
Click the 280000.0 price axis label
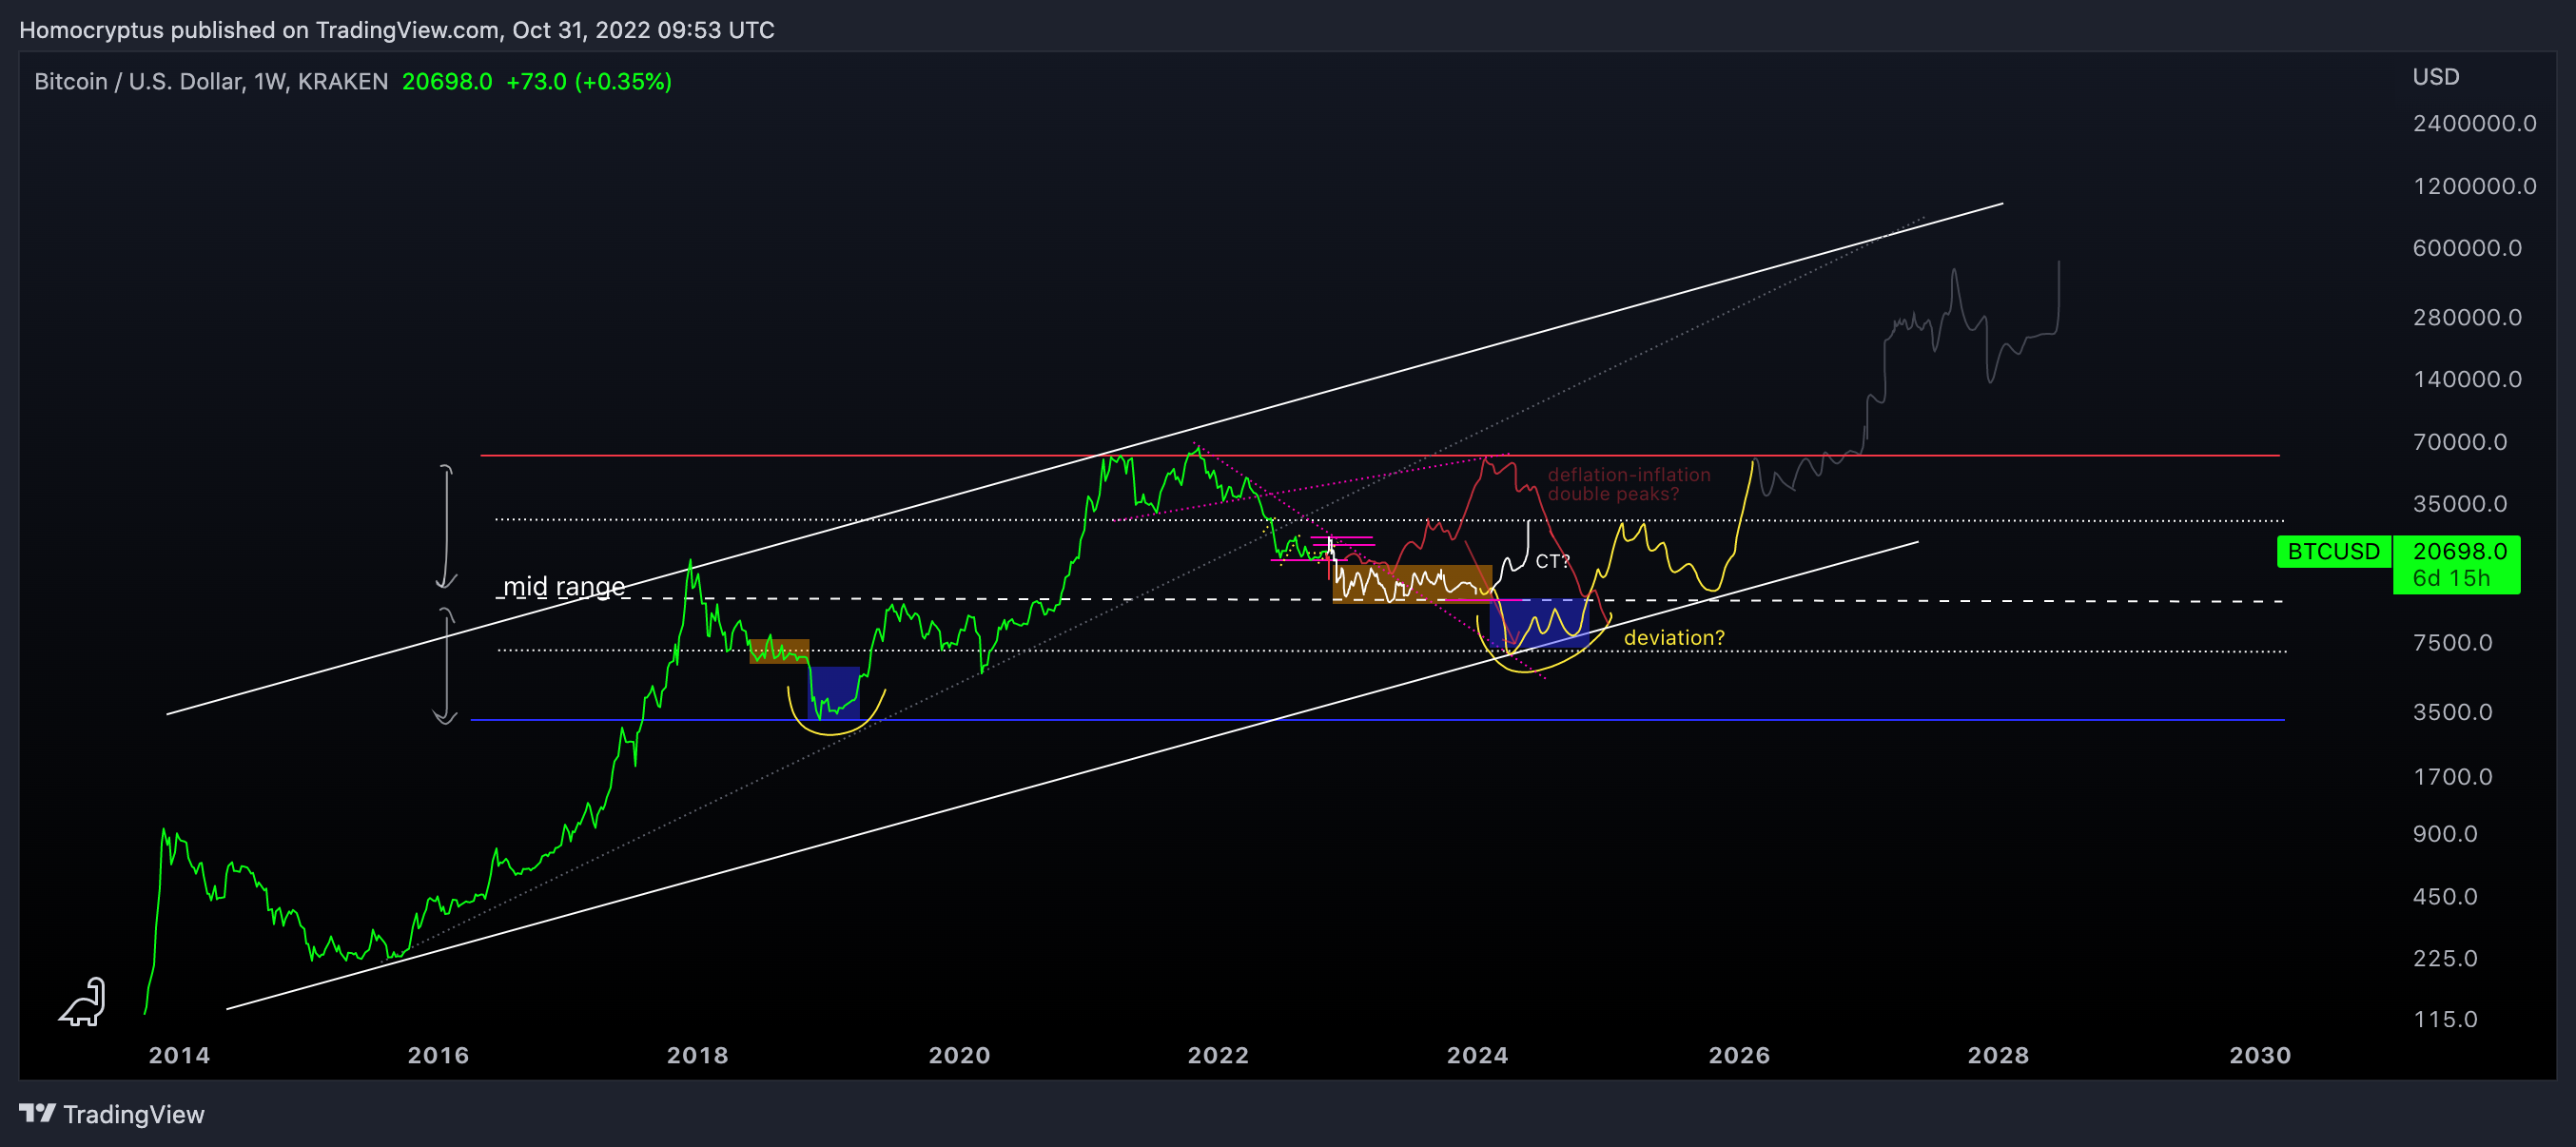2467,317
